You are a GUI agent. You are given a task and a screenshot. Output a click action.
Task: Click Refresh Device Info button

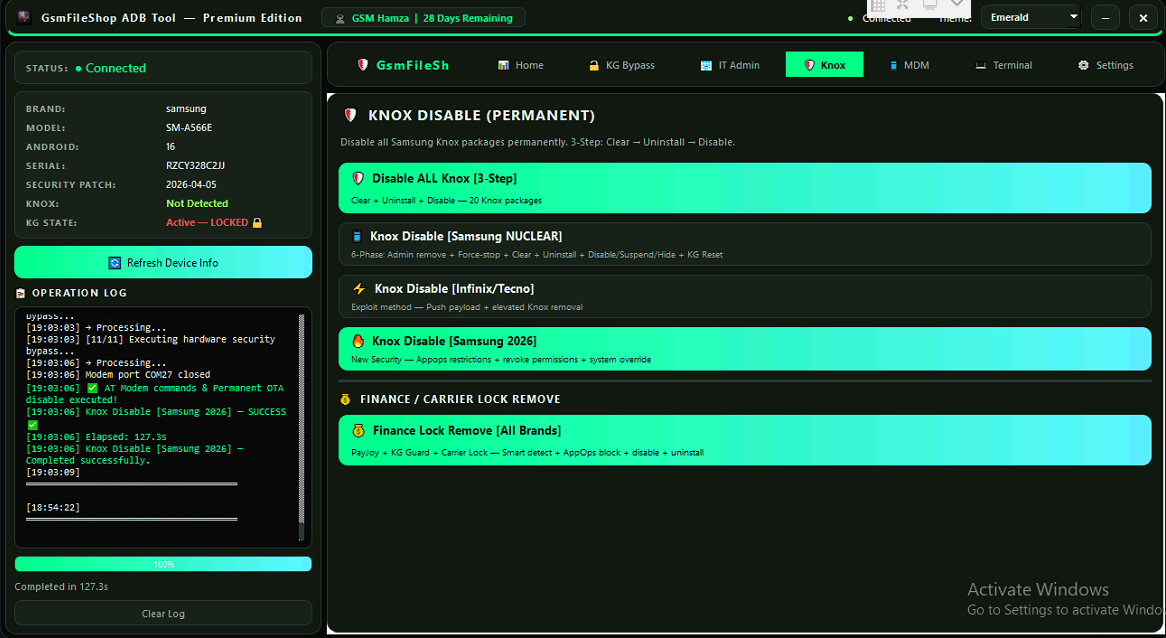click(x=163, y=262)
